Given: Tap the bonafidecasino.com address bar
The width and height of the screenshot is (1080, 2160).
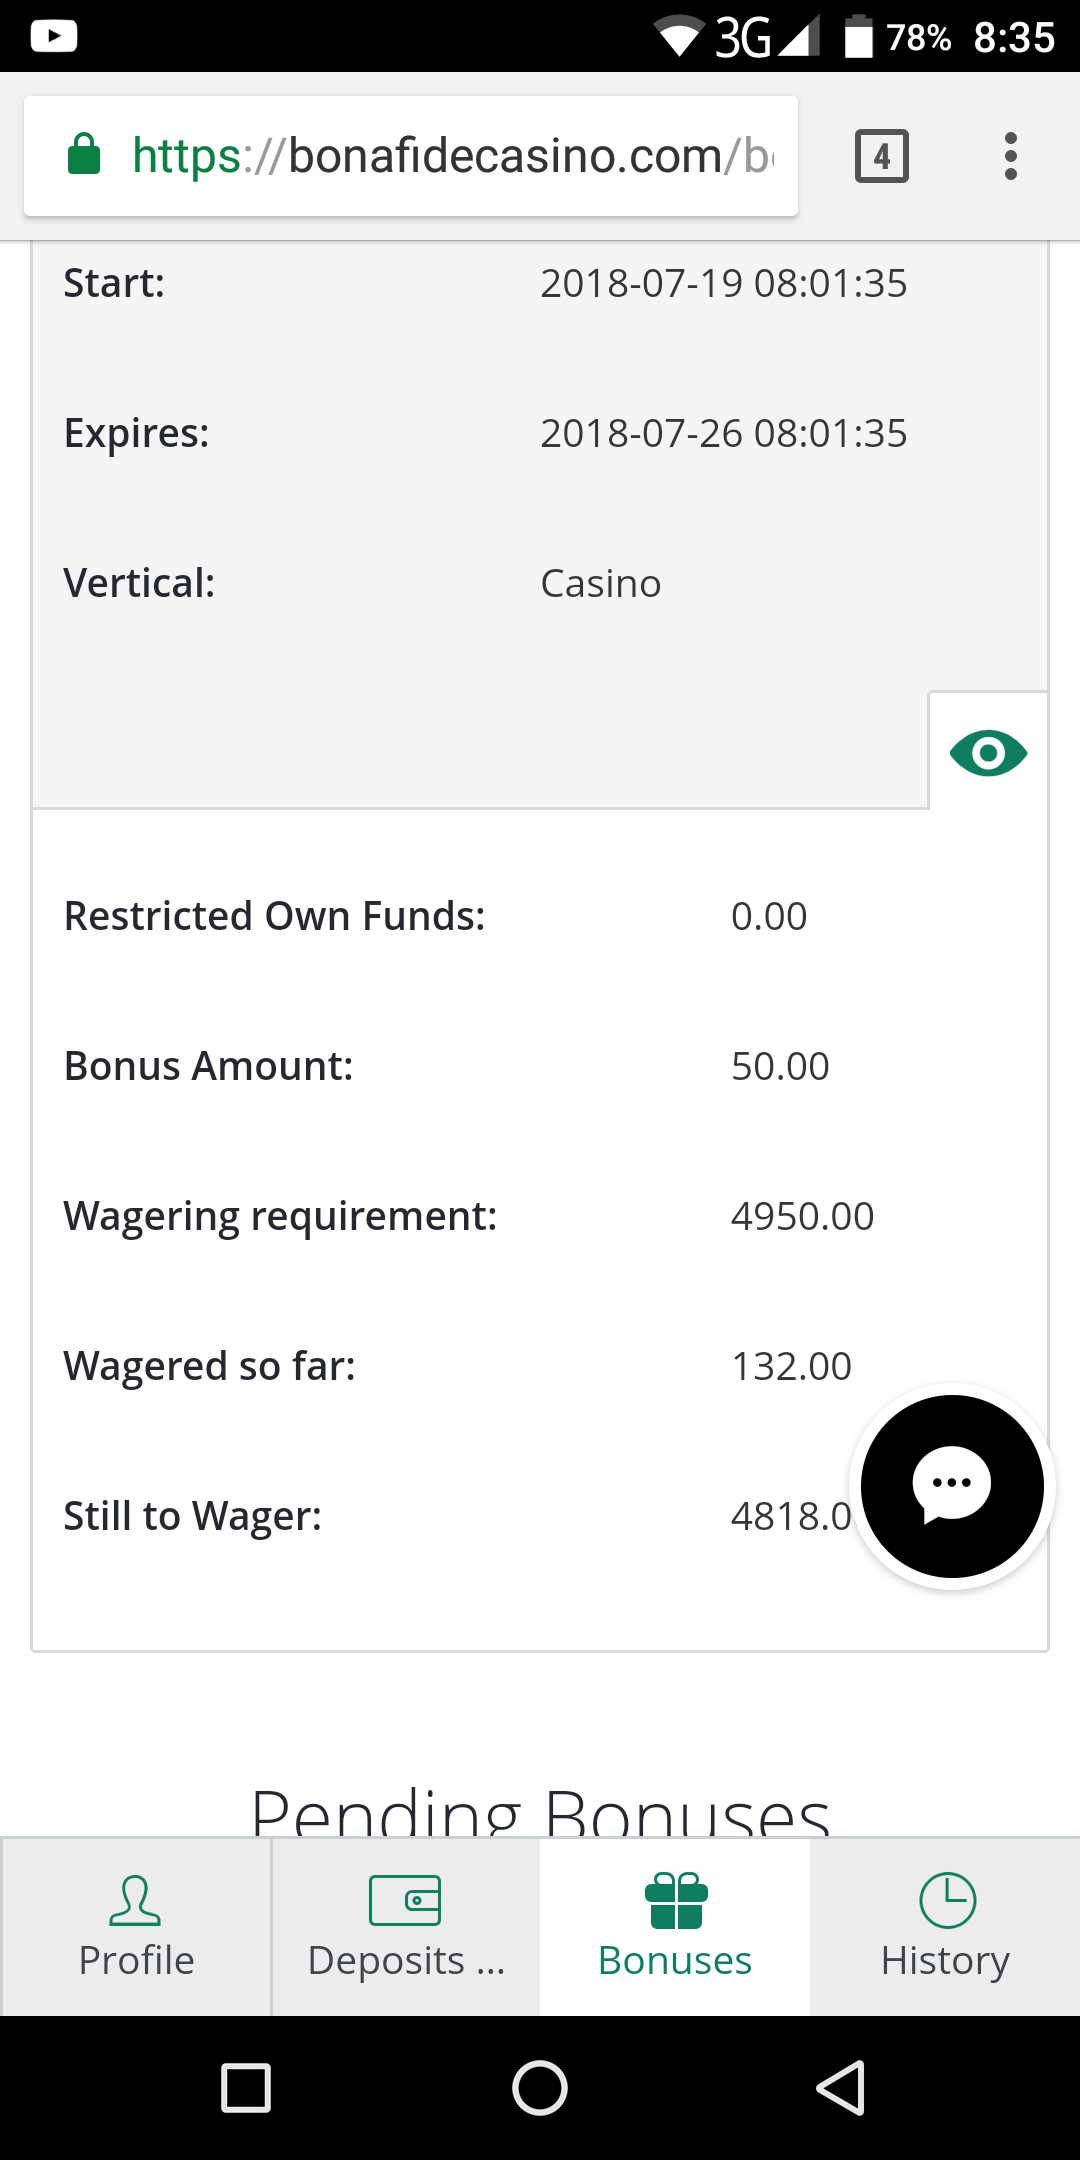Looking at the screenshot, I should point(450,156).
